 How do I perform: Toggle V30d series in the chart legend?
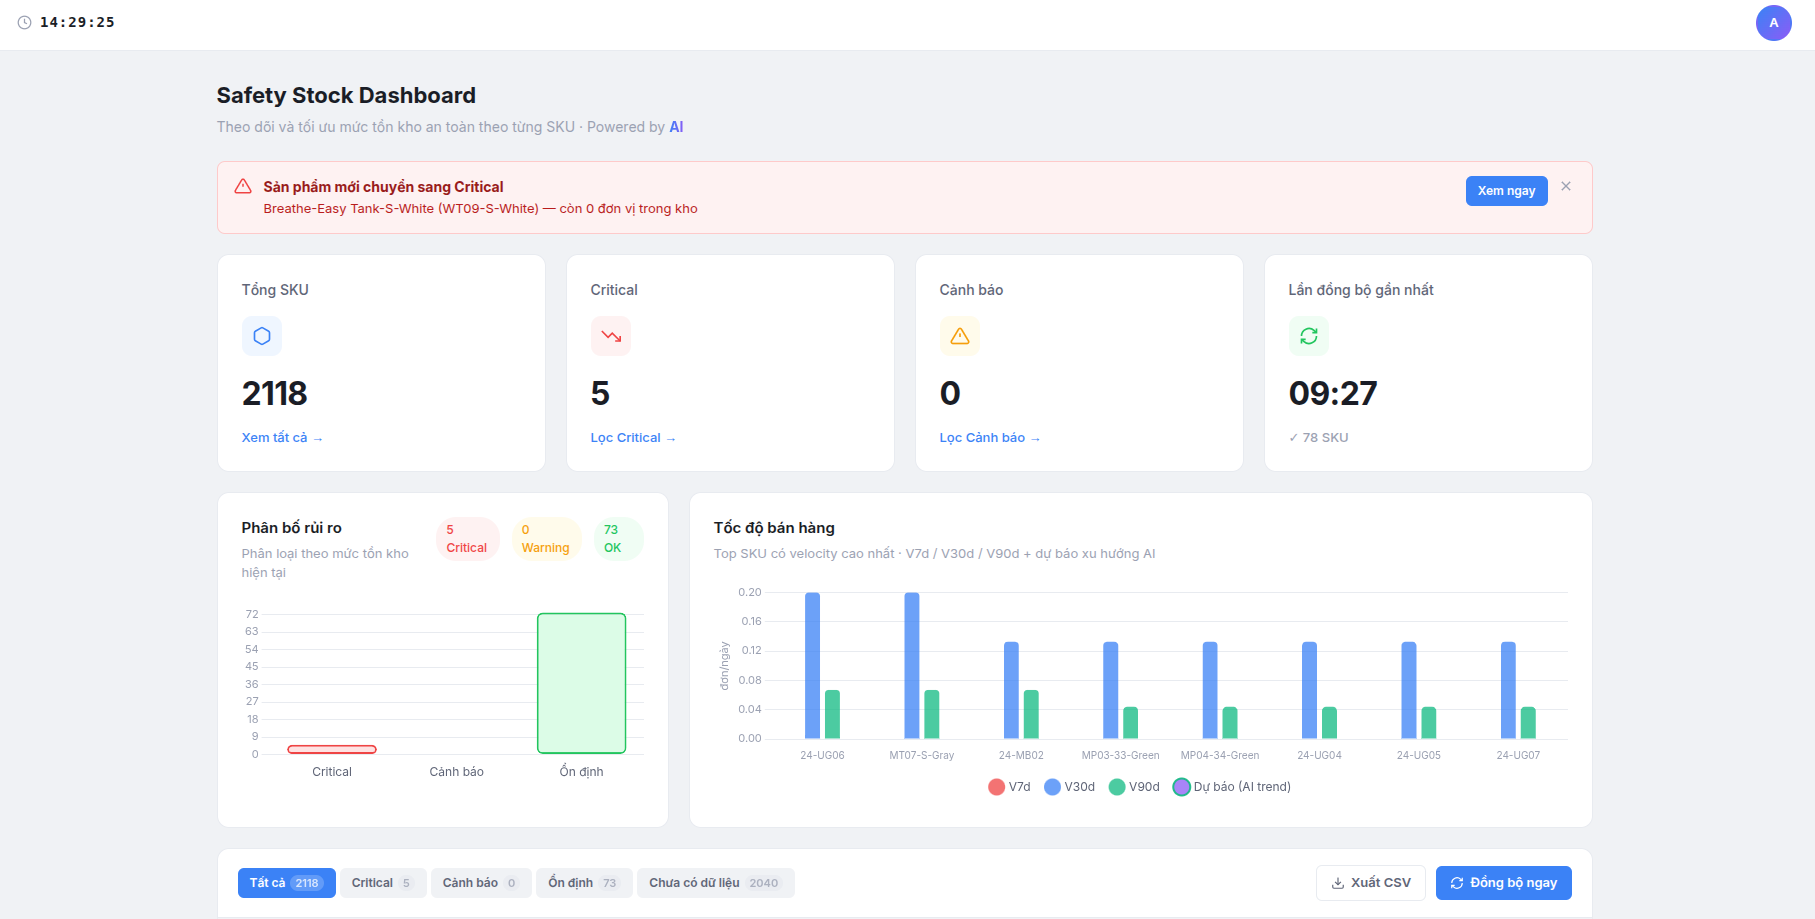(x=1070, y=787)
